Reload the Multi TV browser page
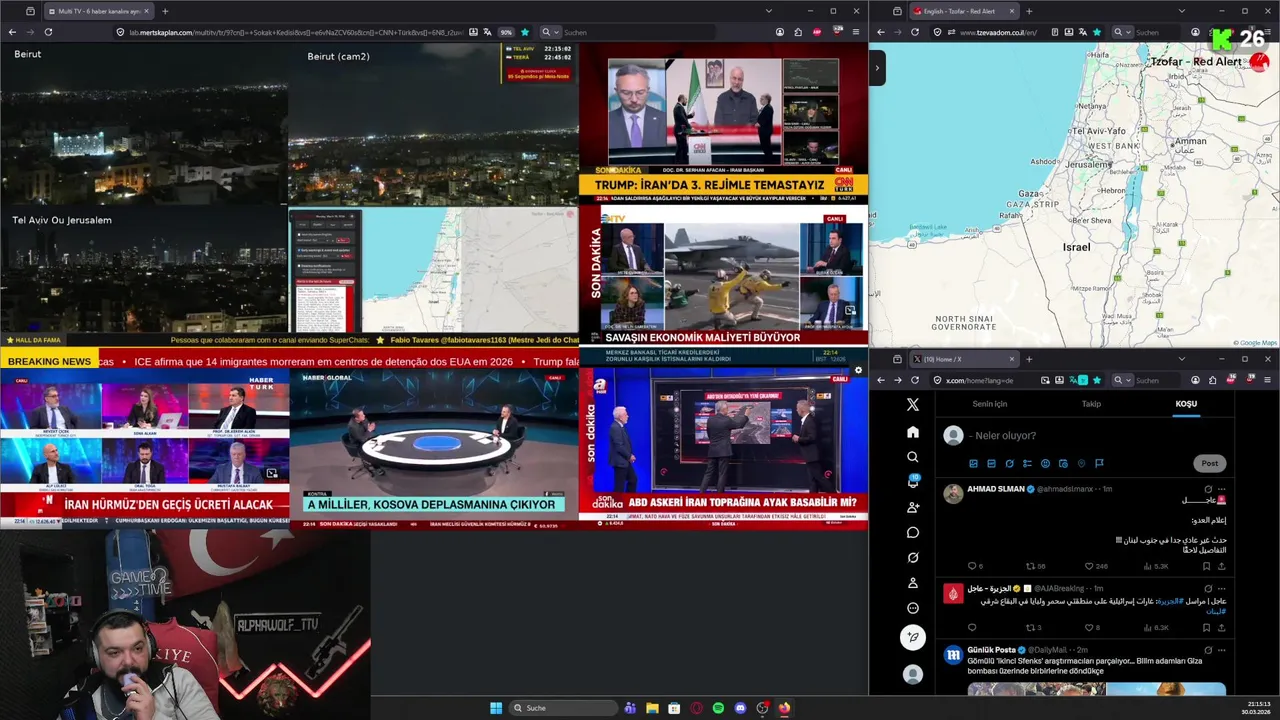This screenshot has width=1280, height=720. click(x=48, y=32)
